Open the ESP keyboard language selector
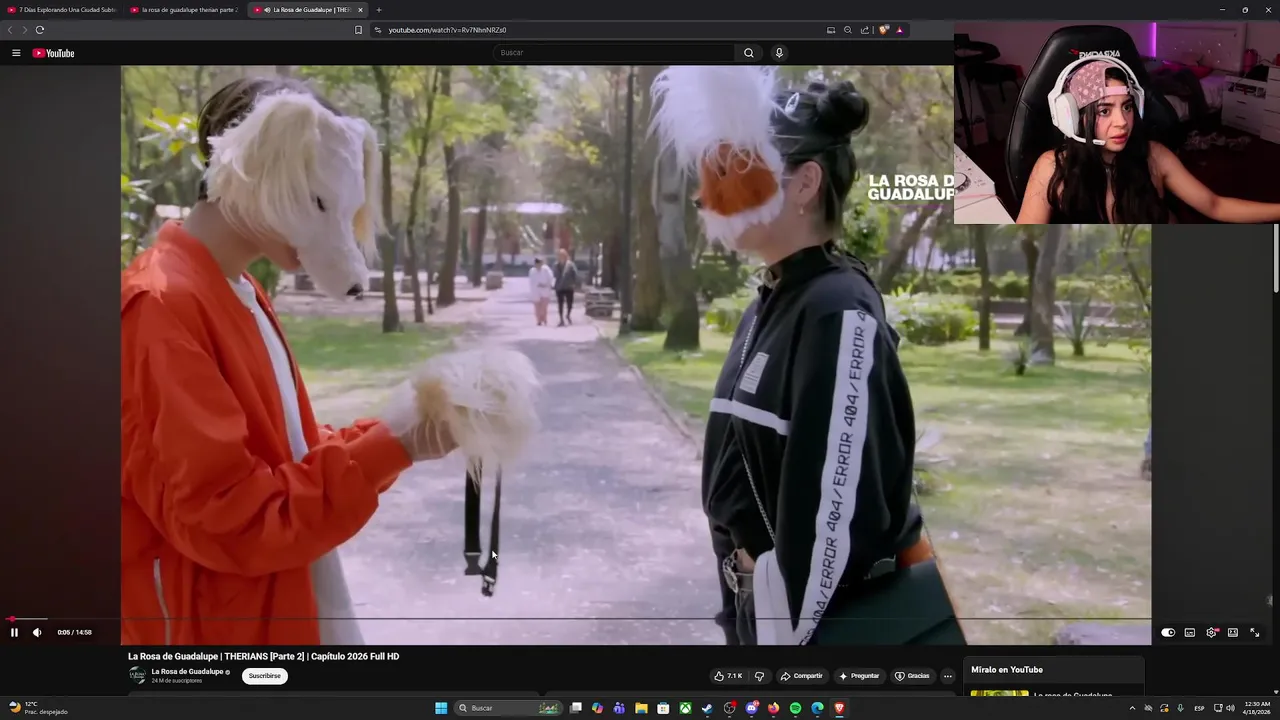 coord(1199,708)
